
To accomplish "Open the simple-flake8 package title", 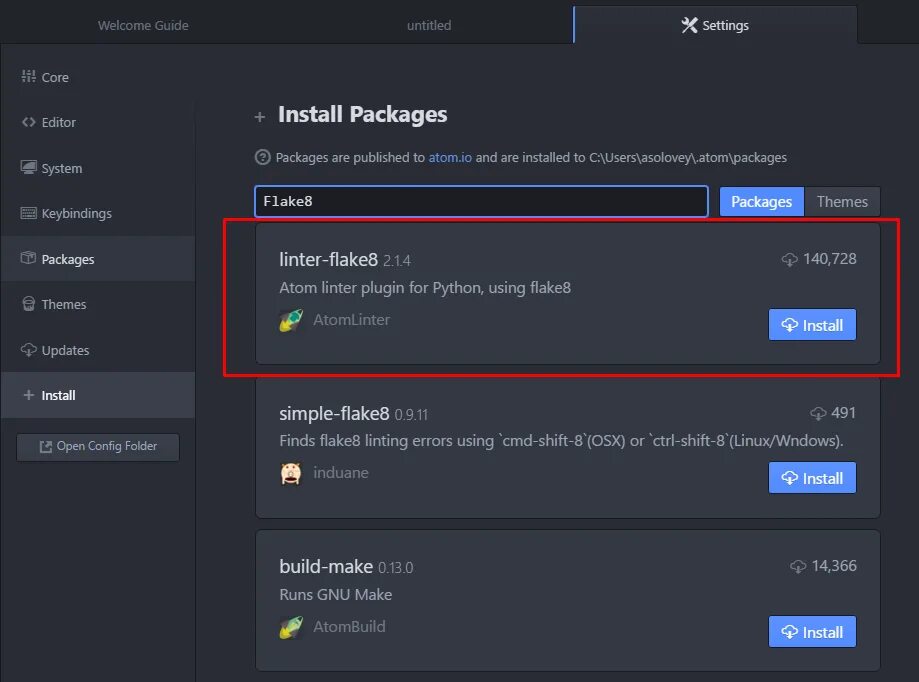I will point(334,414).
